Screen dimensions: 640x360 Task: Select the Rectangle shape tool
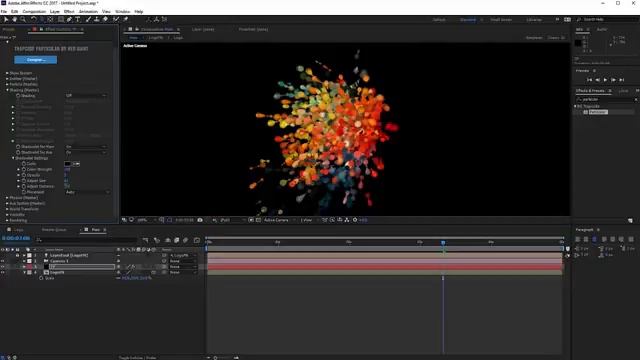click(x=61, y=19)
